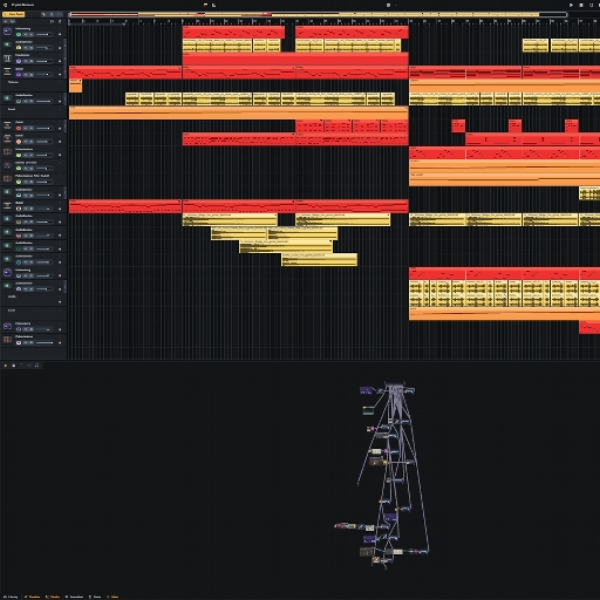
Task: Select the yellow pointer arrow tool
Action: [x=43, y=14]
